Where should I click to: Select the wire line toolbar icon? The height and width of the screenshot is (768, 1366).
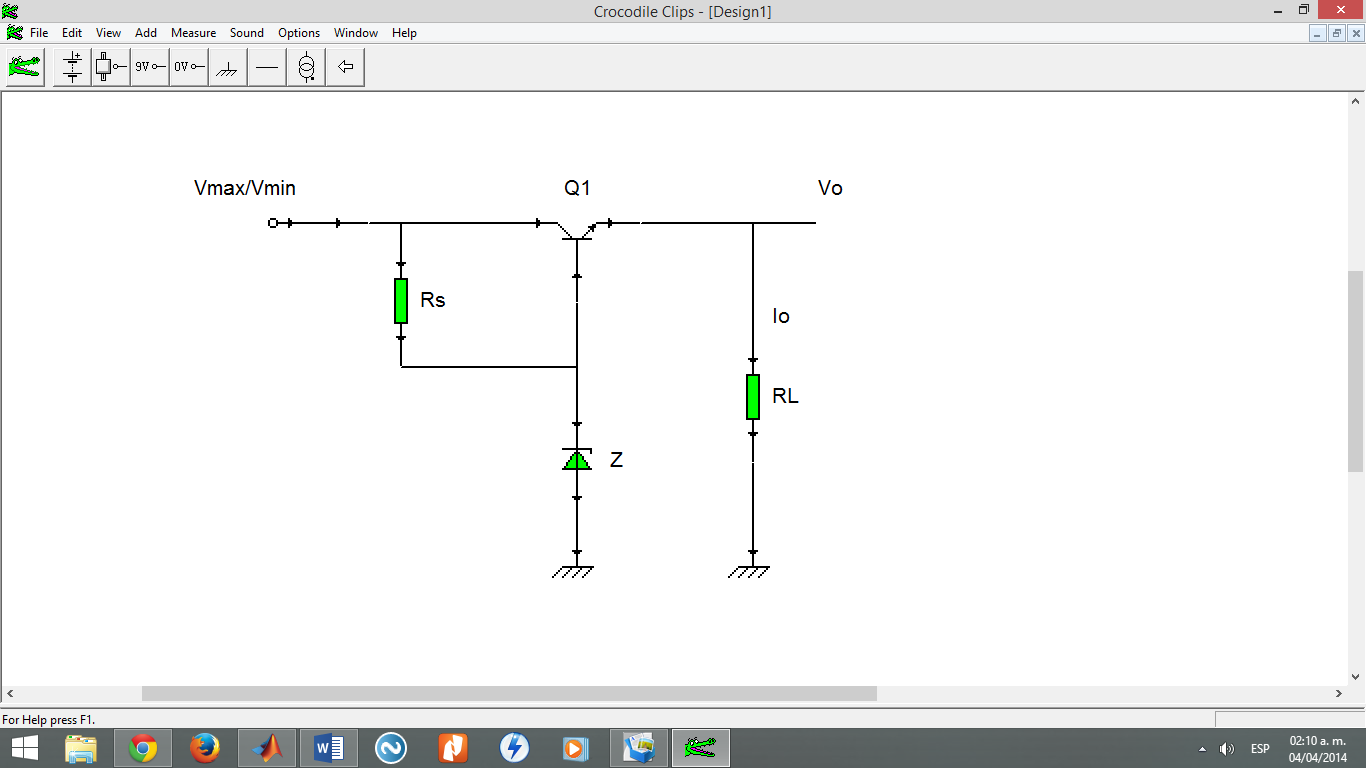267,67
